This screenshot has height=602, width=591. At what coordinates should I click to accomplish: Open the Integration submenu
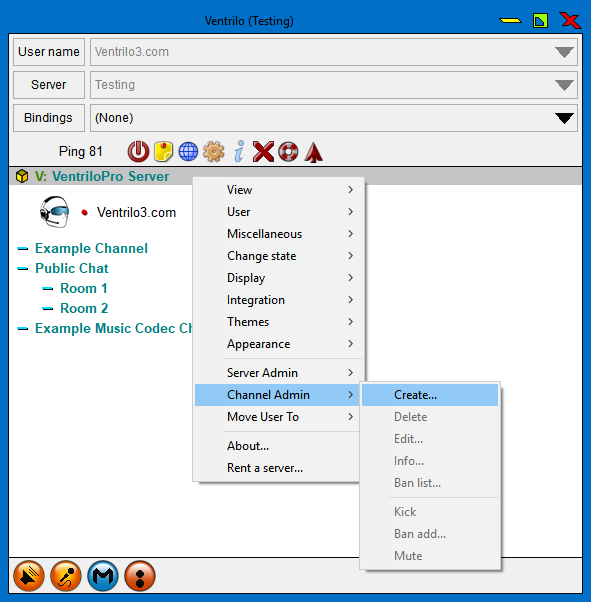coord(278,300)
